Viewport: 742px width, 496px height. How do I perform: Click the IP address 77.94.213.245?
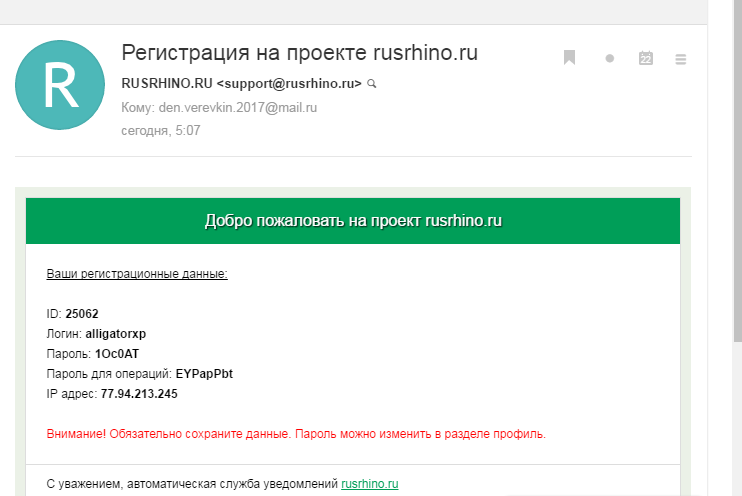pyautogui.click(x=139, y=394)
